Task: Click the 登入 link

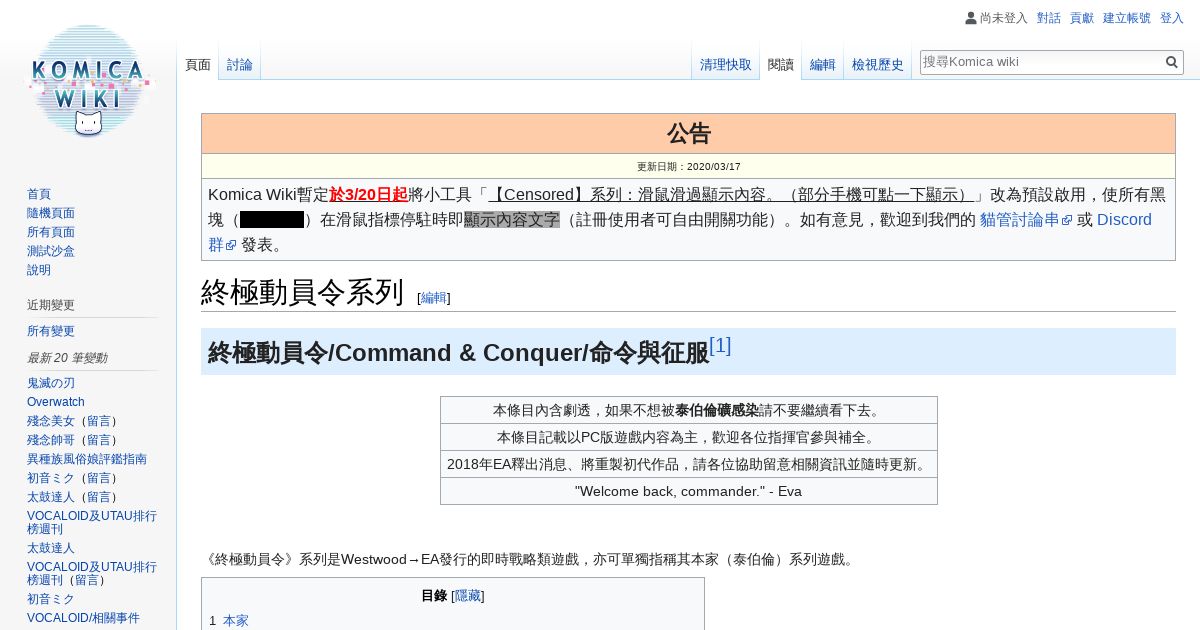Action: (1172, 18)
